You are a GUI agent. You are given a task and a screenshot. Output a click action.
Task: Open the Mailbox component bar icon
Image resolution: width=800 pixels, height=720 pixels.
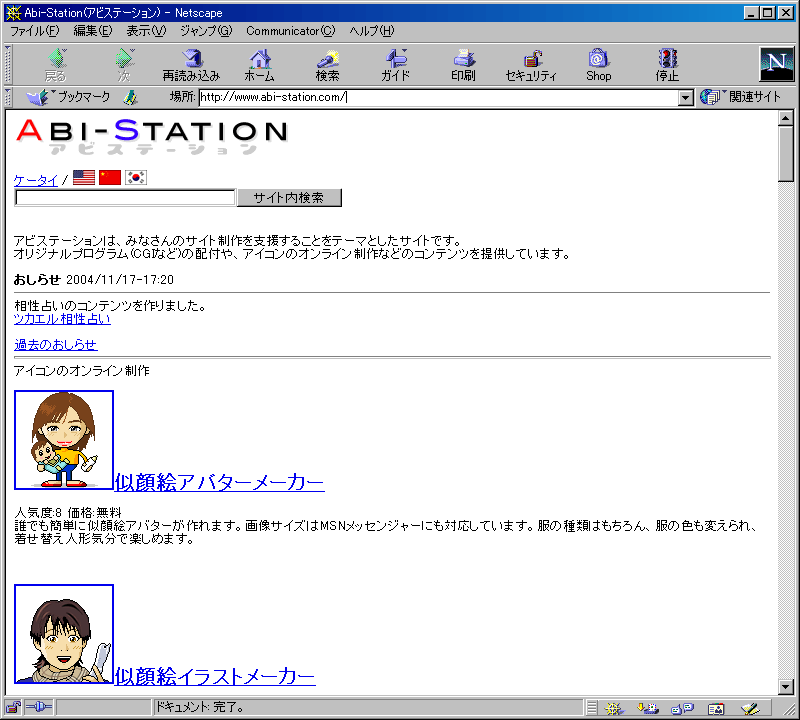point(647,708)
